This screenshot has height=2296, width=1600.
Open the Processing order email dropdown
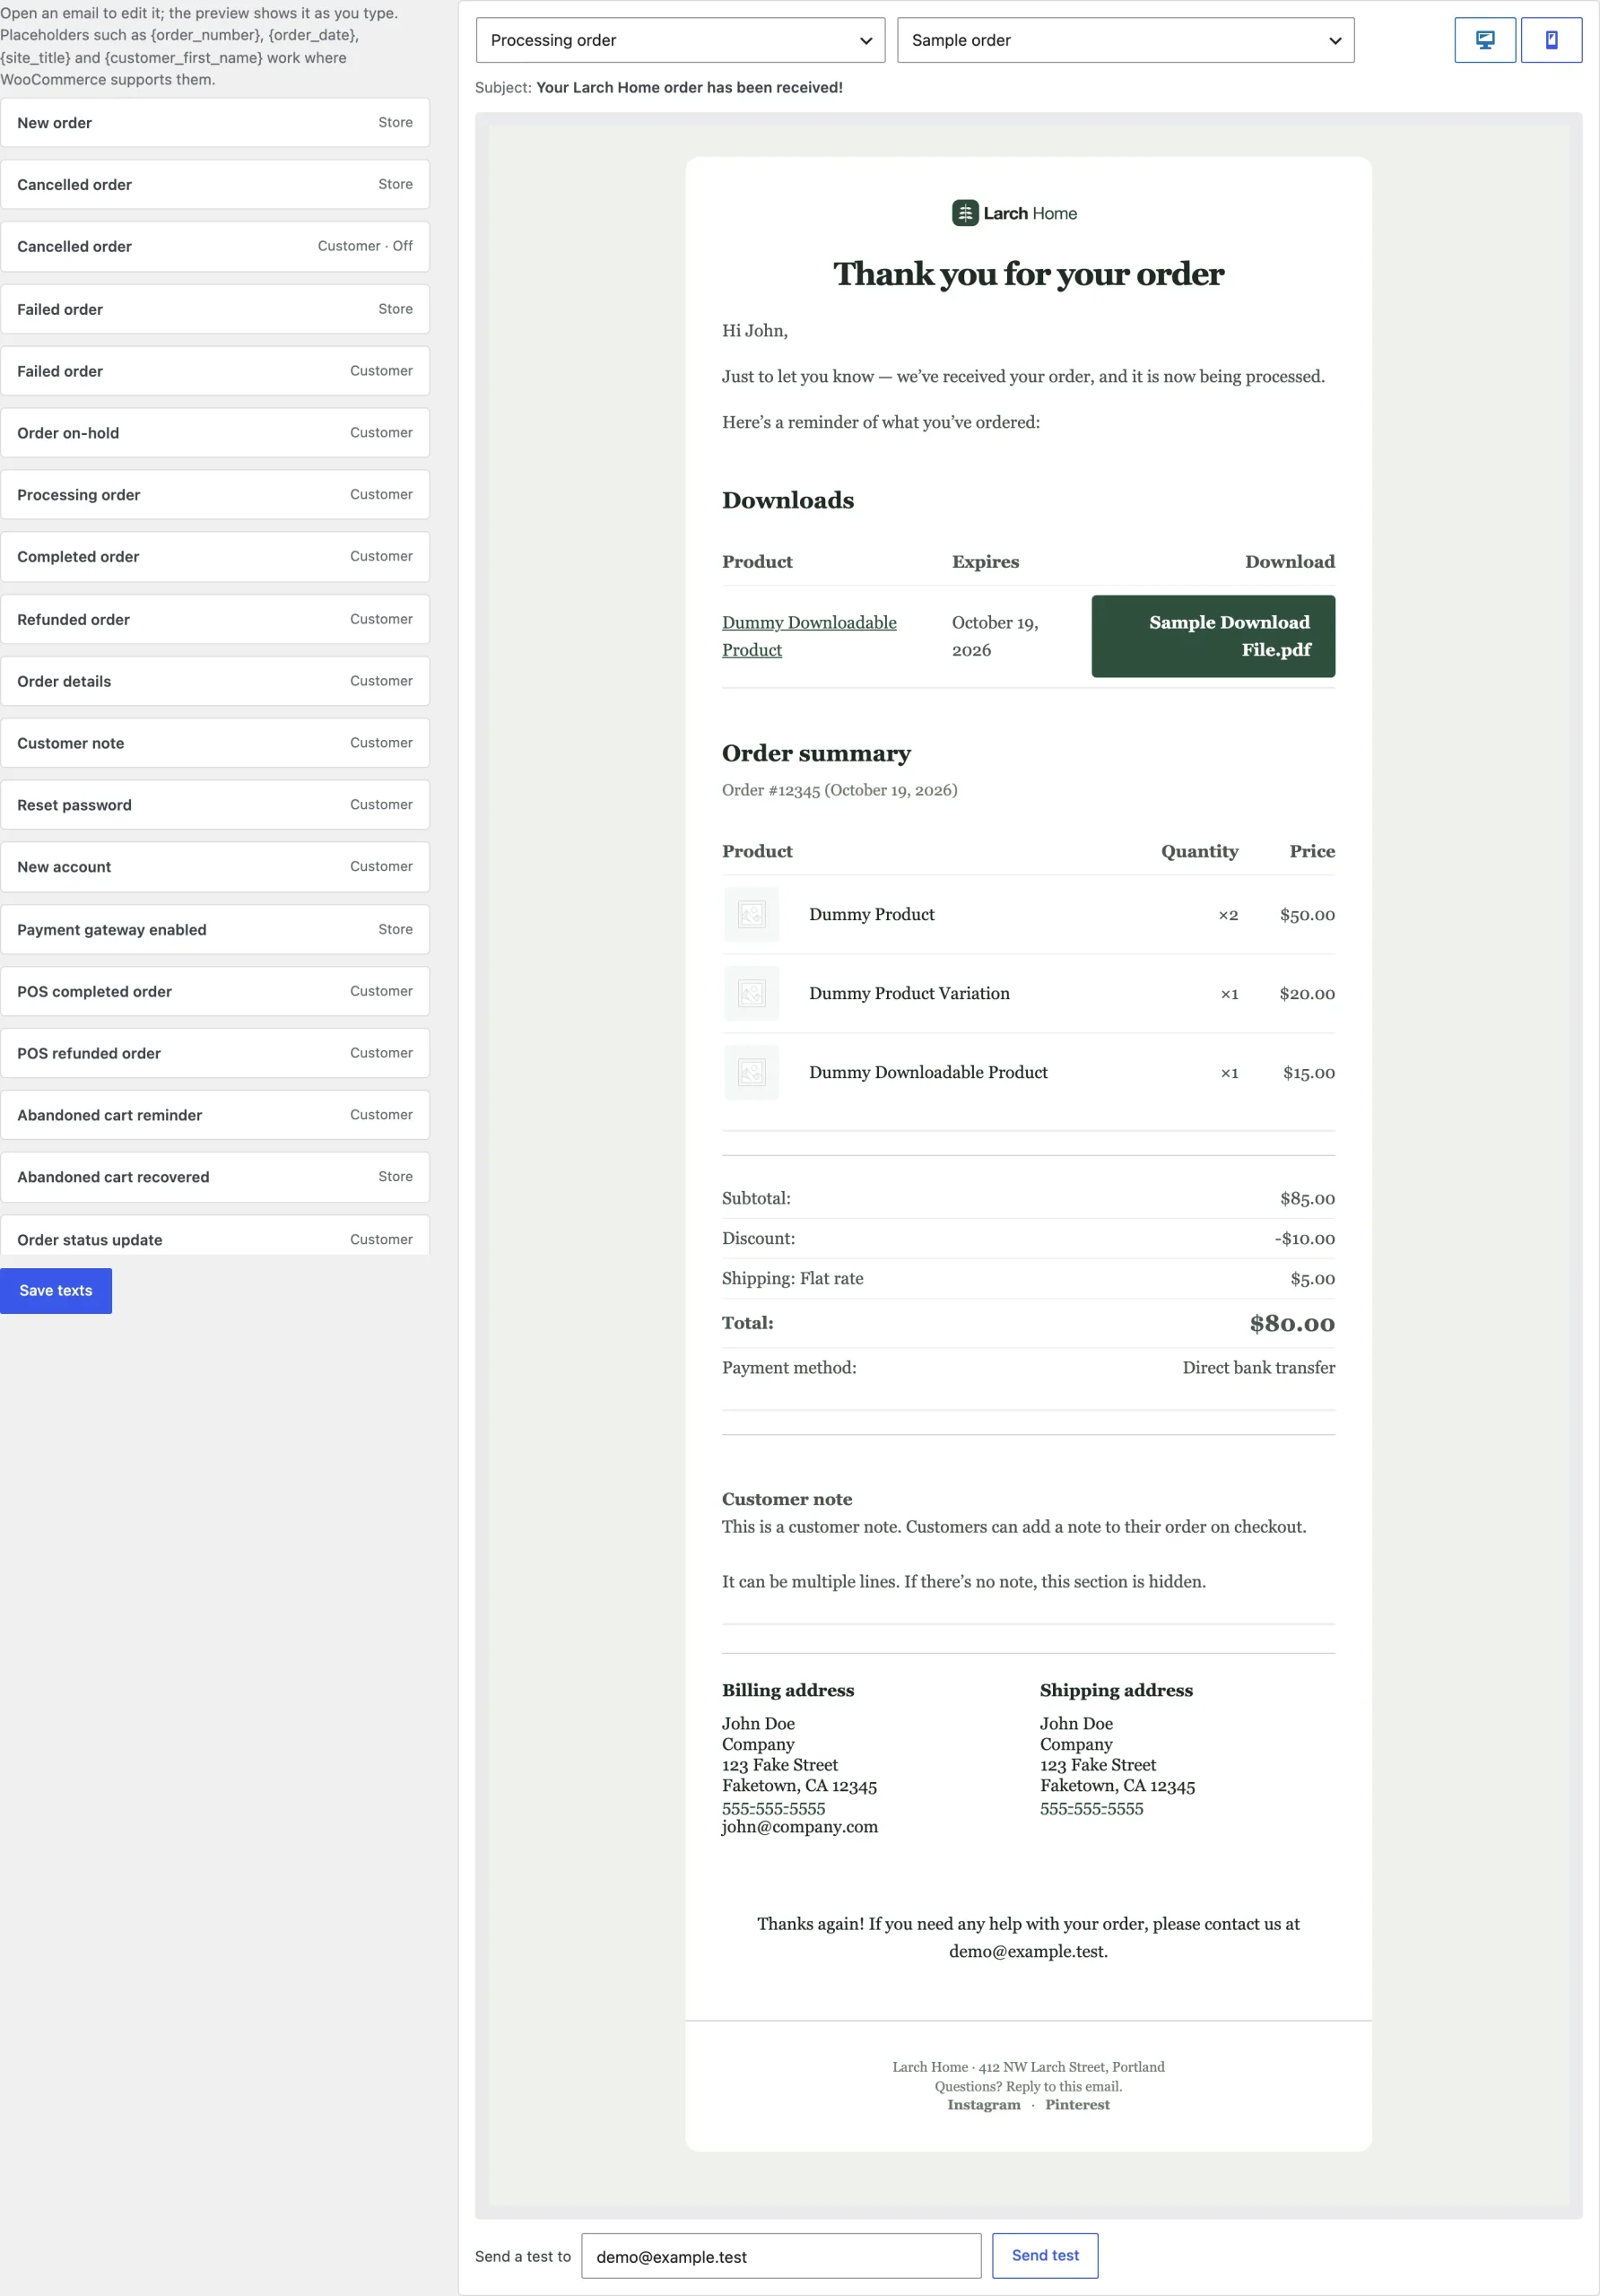tap(680, 40)
